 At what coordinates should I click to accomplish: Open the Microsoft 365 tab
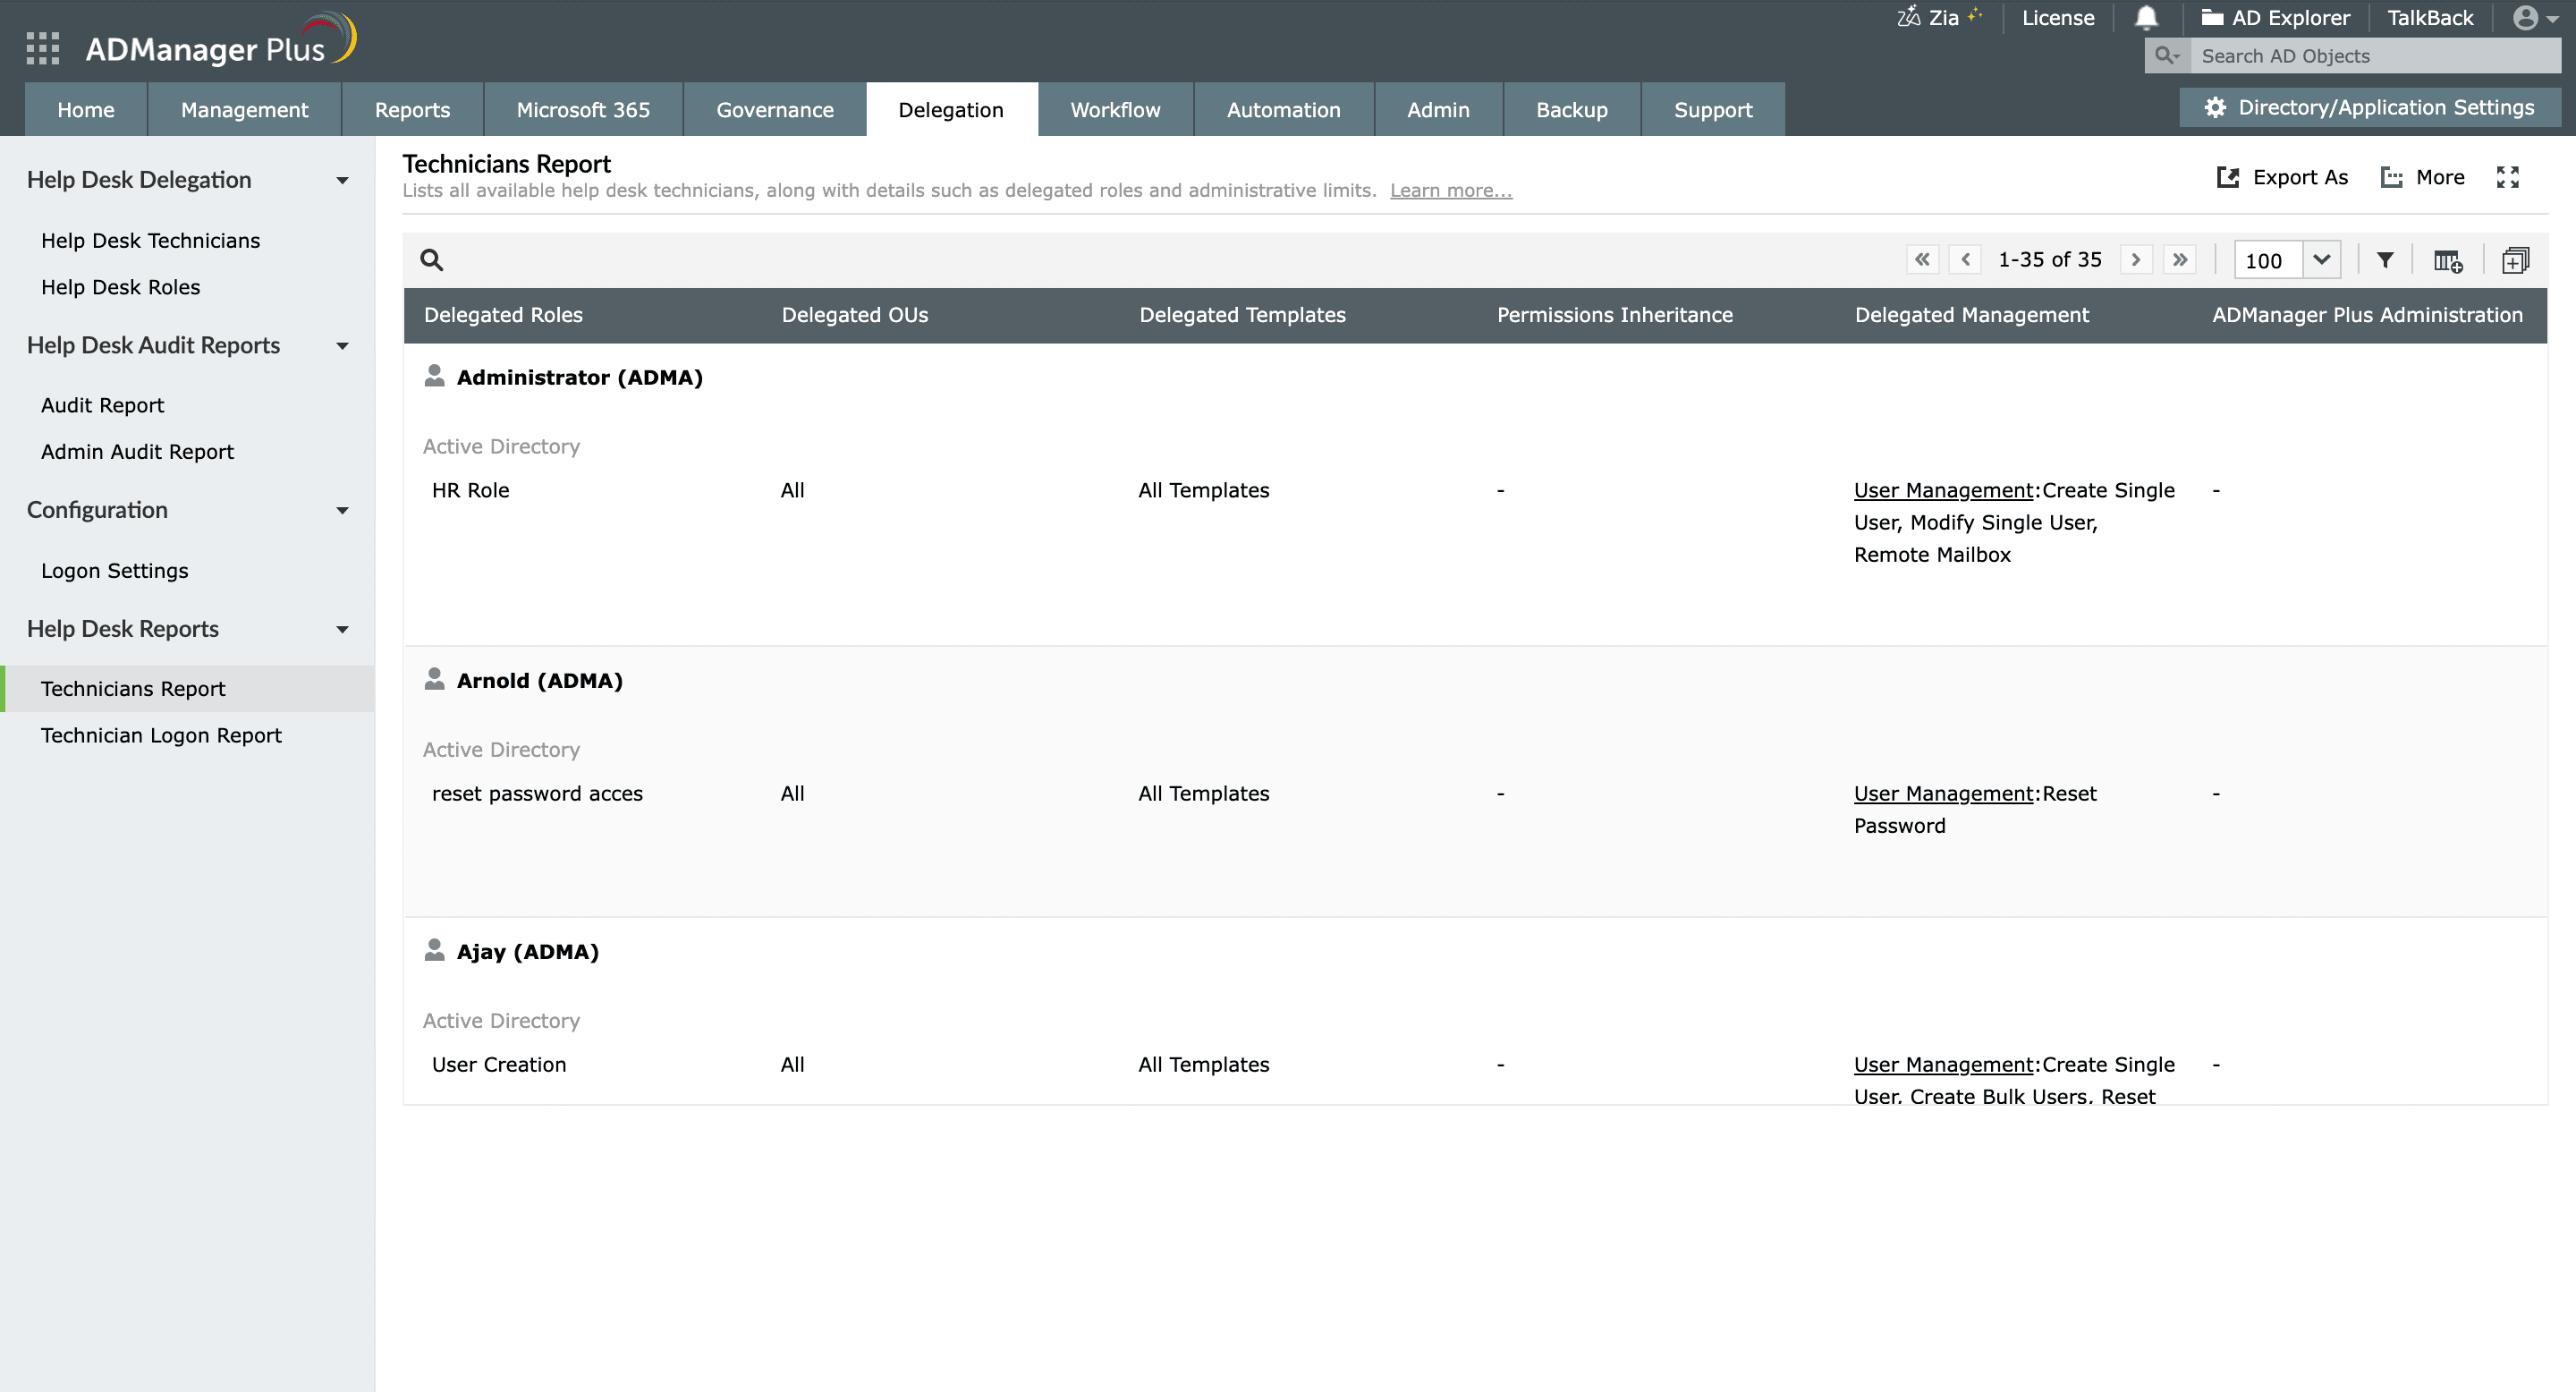582,110
